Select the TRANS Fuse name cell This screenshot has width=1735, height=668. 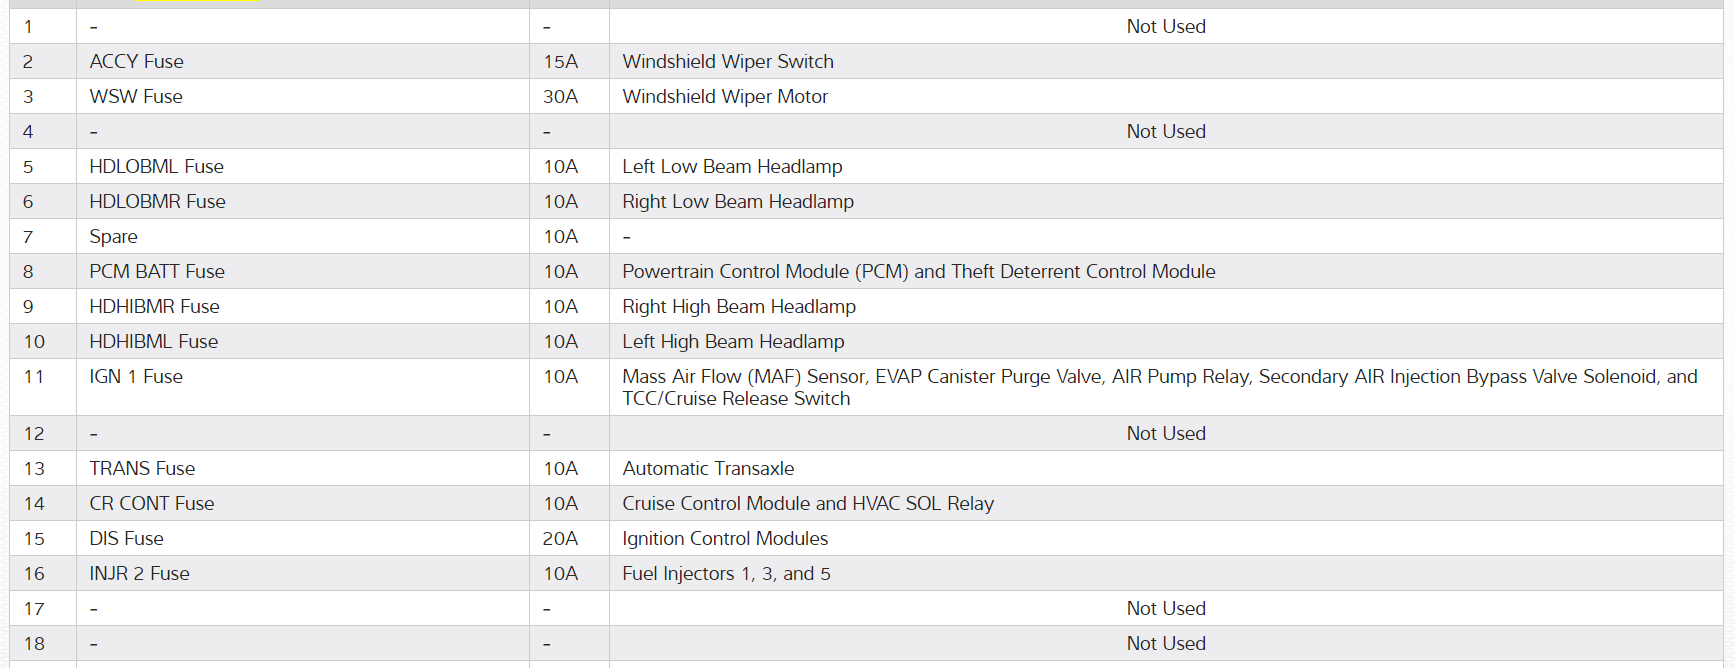[142, 468]
